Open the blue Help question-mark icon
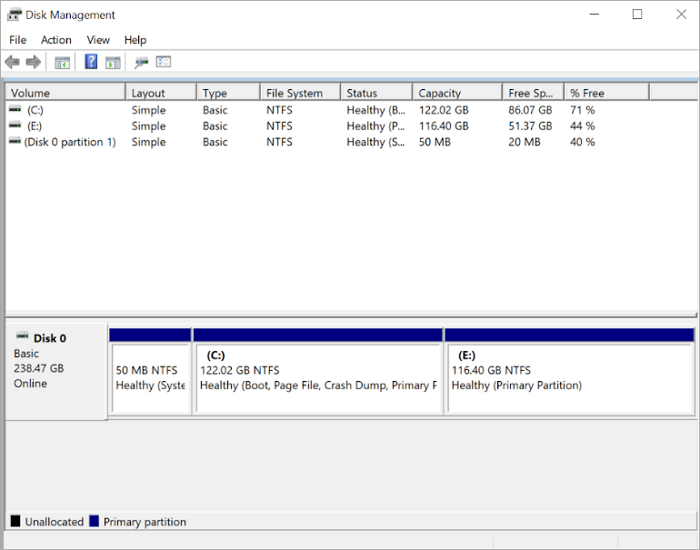 click(x=91, y=62)
